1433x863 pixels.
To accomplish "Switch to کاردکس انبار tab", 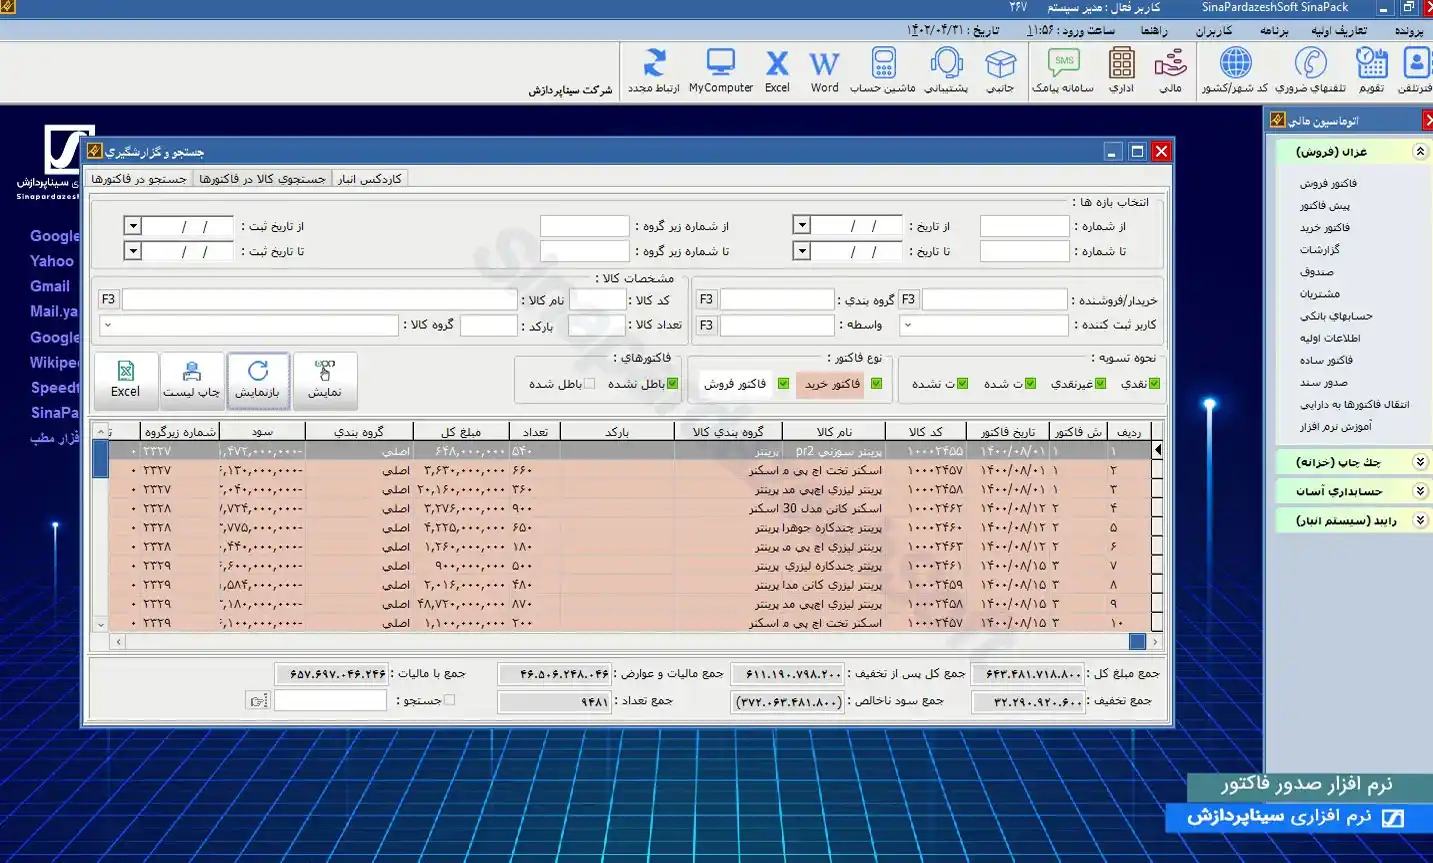I will (370, 179).
